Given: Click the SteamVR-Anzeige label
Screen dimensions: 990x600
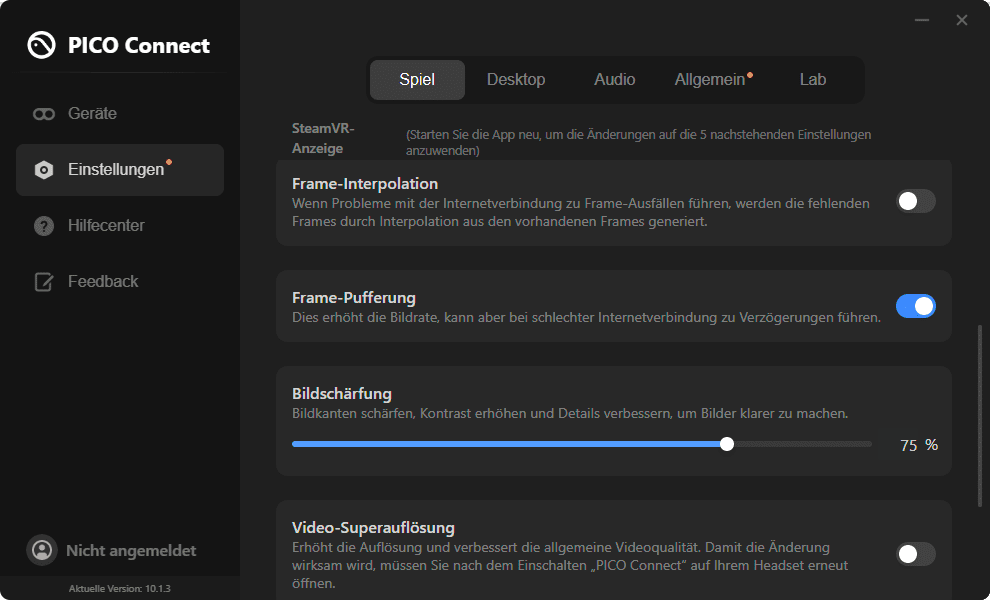Looking at the screenshot, I should [x=323, y=138].
